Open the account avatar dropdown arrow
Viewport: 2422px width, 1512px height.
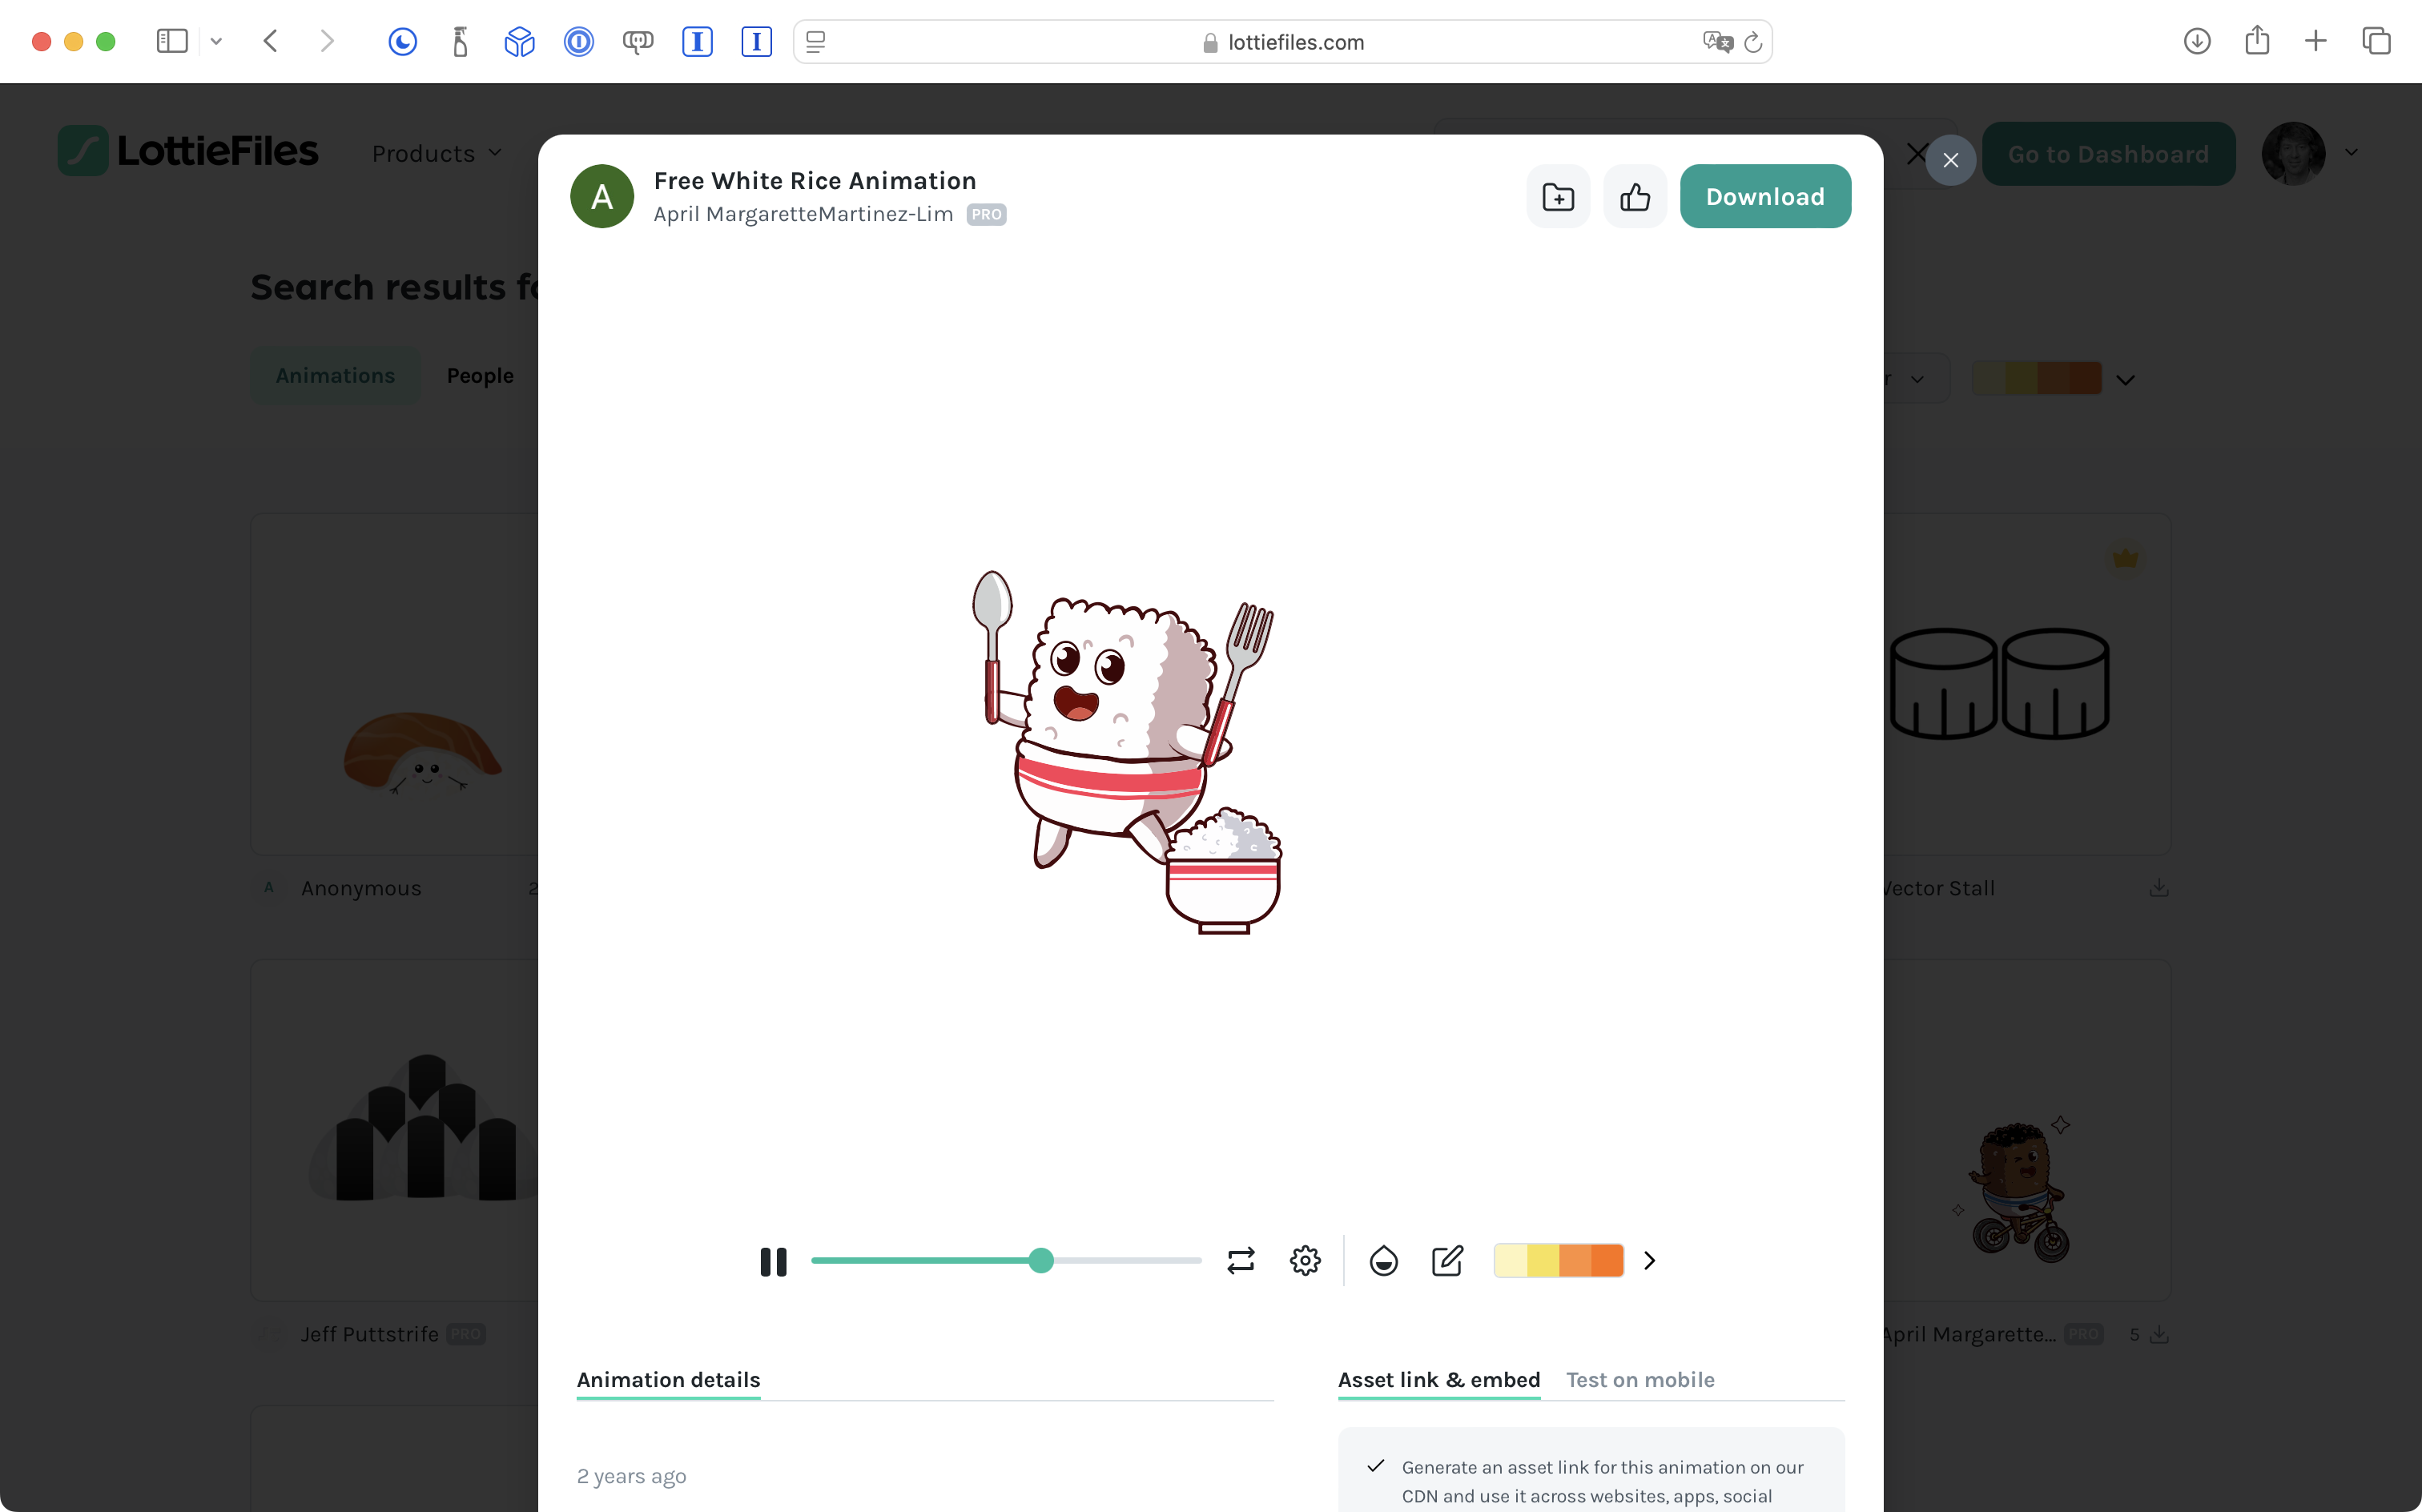coord(2351,153)
